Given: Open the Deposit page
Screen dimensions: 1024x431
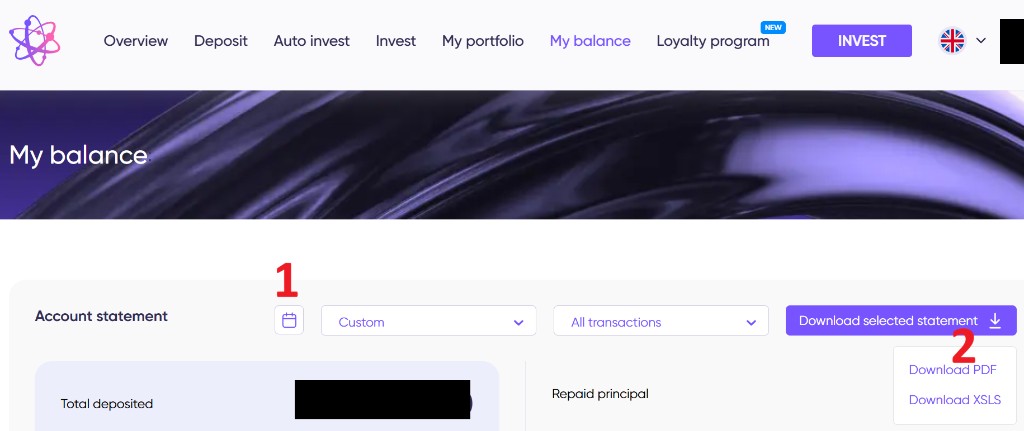Looking at the screenshot, I should [221, 41].
